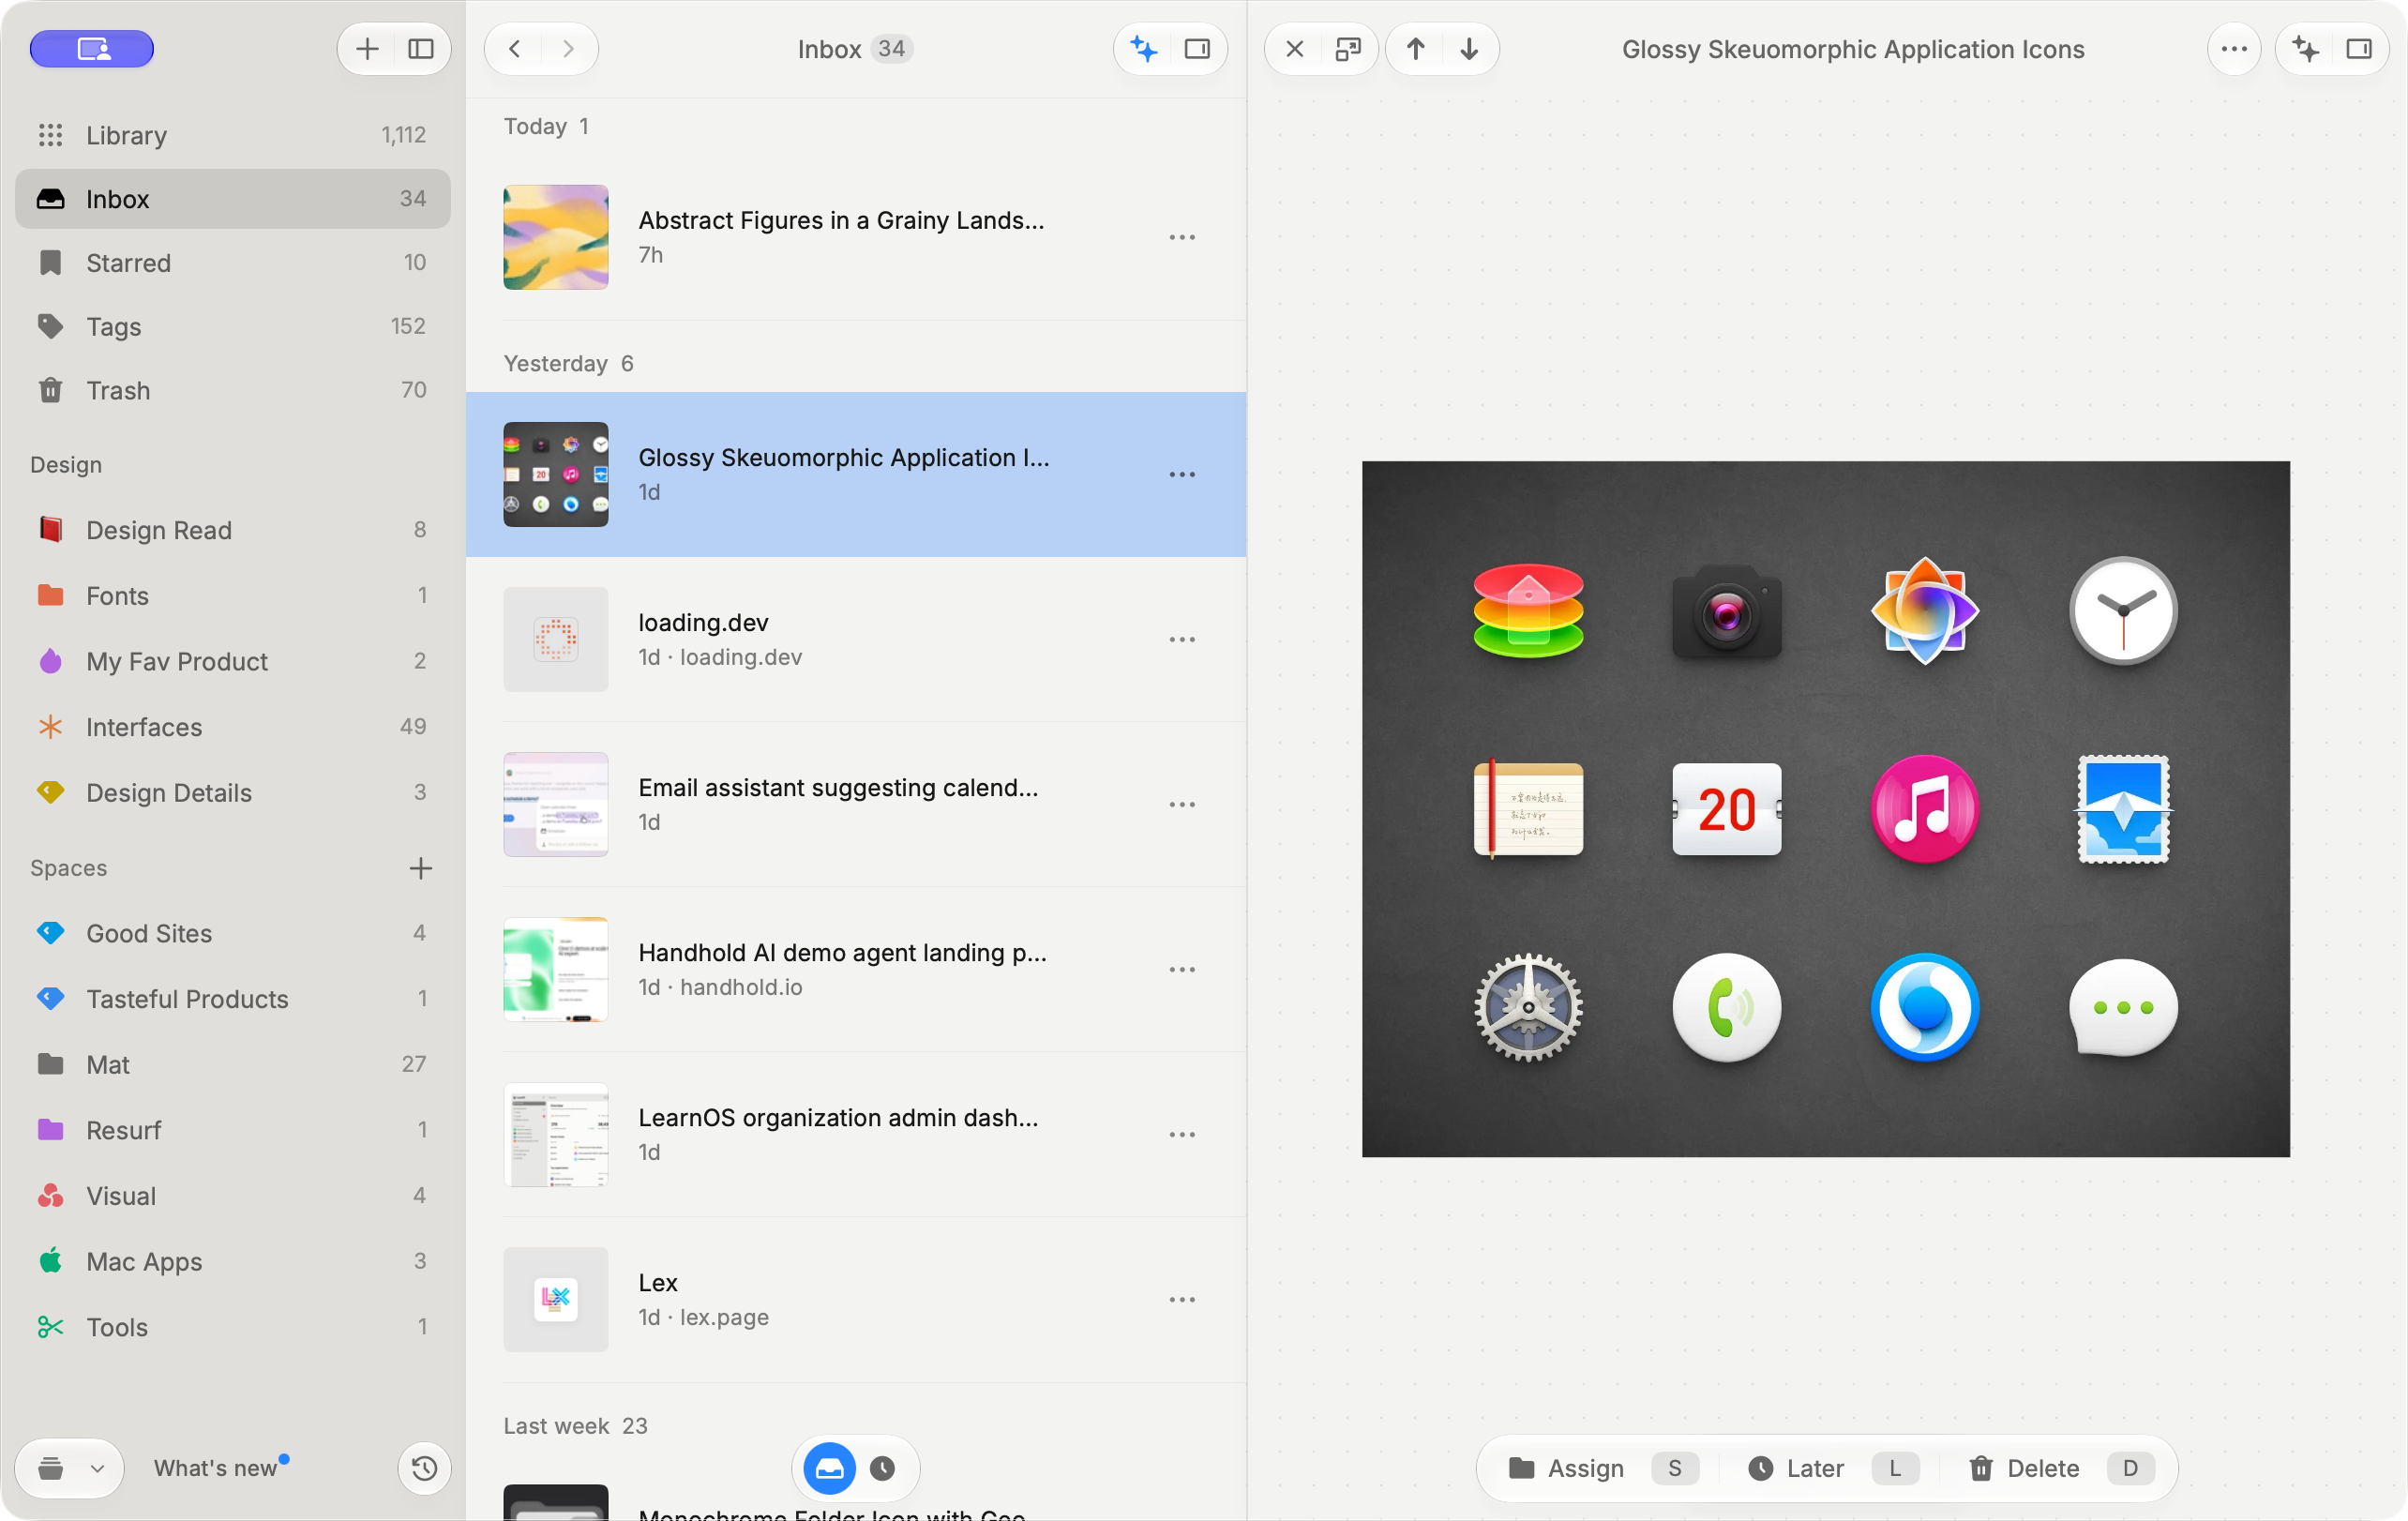Click the Last week 23 group header
Image resolution: width=2408 pixels, height=1521 pixels.
point(575,1425)
